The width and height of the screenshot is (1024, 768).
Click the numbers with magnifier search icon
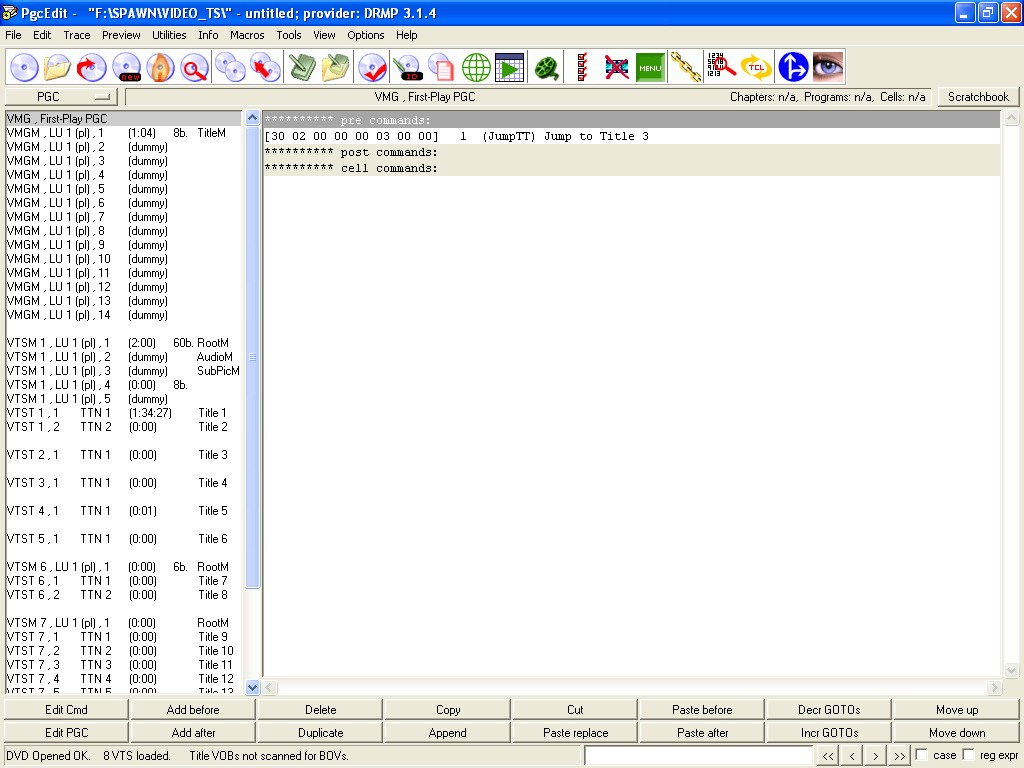pyautogui.click(x=721, y=67)
